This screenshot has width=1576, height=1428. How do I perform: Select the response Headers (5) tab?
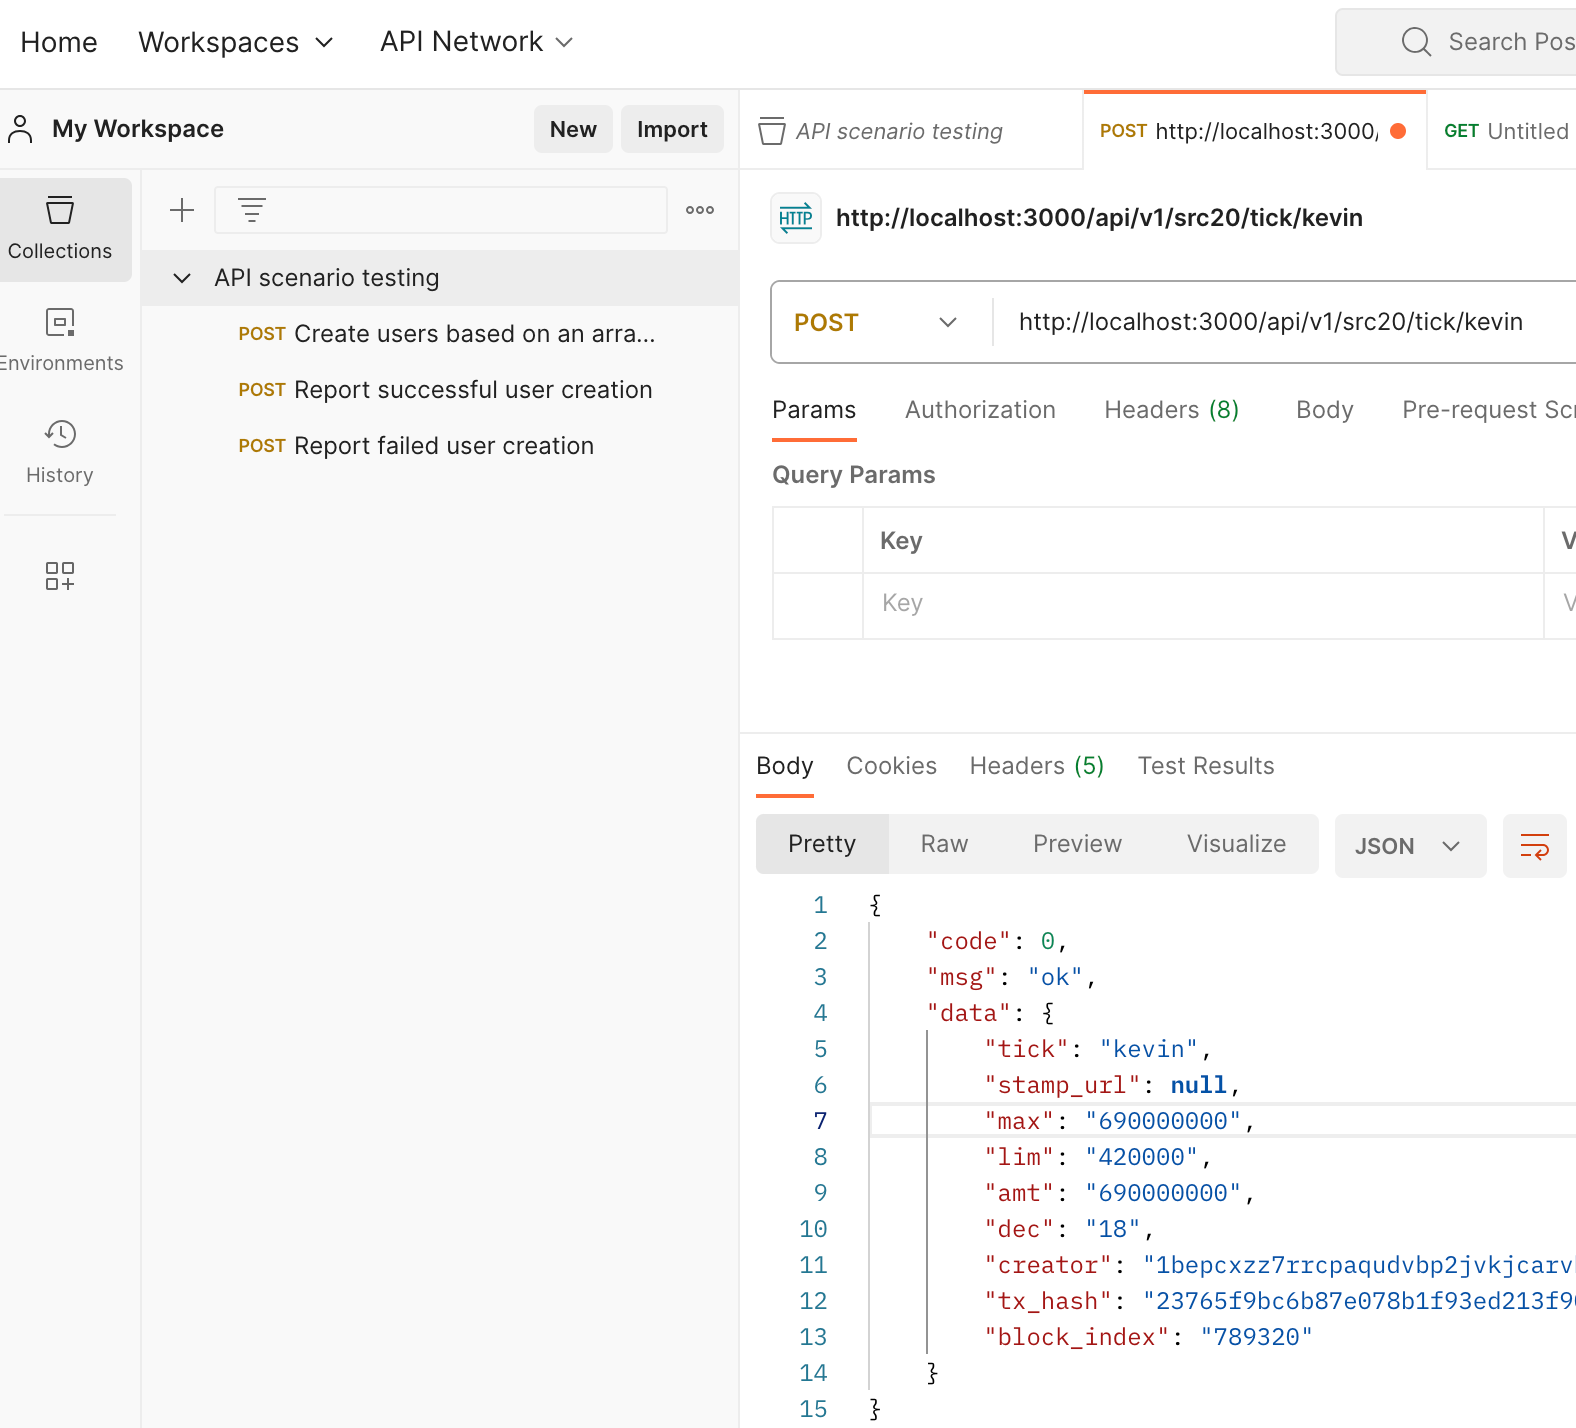[x=1037, y=766]
